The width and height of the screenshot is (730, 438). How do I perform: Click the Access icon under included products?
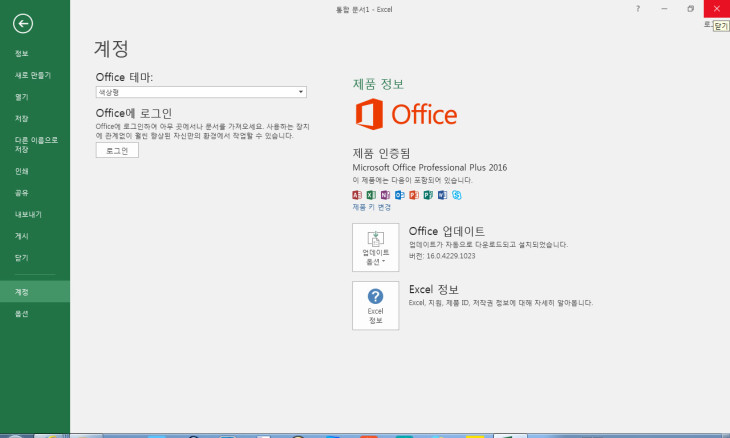357,194
